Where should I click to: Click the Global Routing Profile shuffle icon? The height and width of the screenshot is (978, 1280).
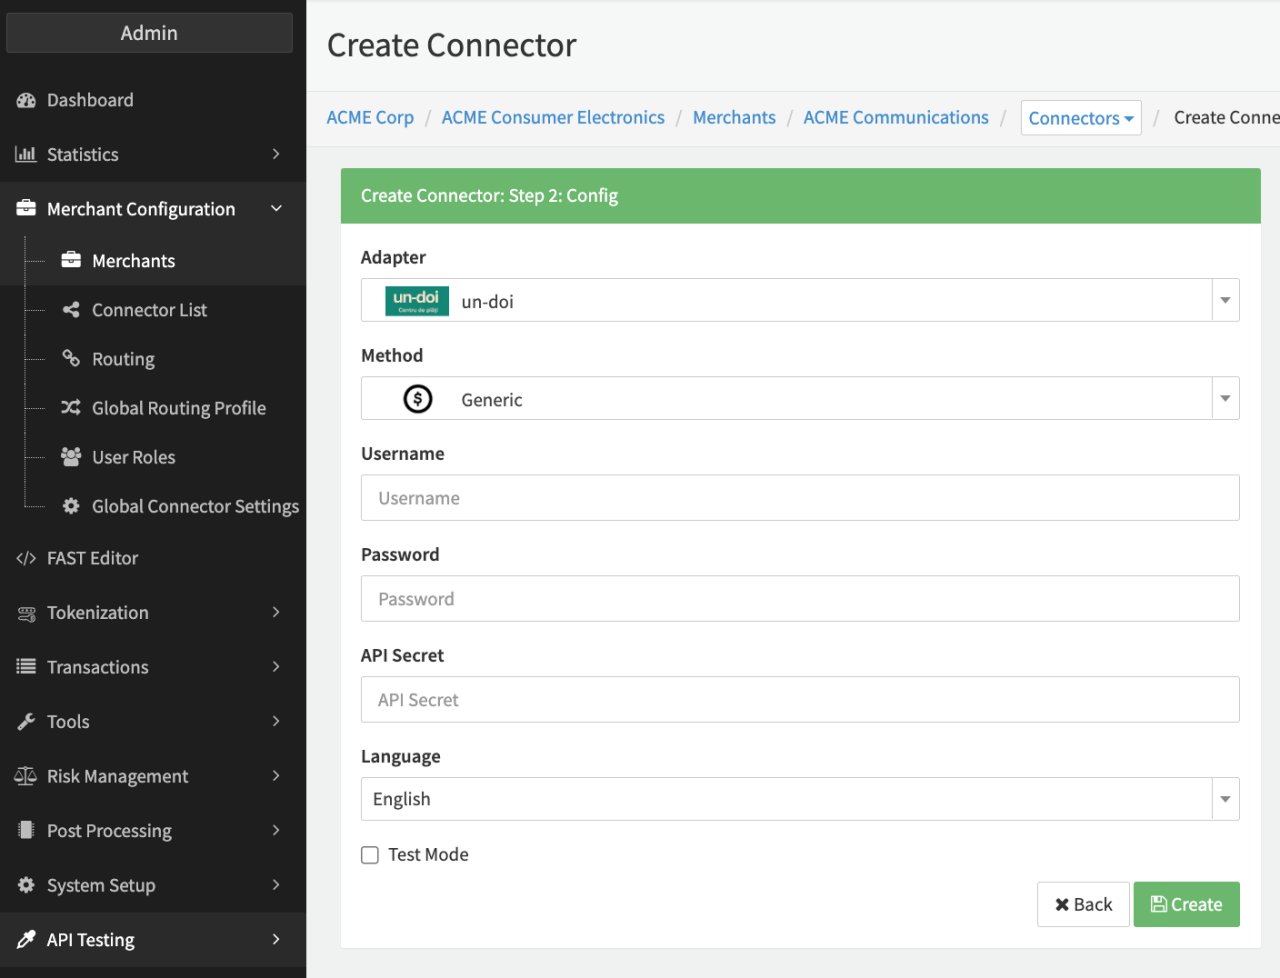[71, 407]
